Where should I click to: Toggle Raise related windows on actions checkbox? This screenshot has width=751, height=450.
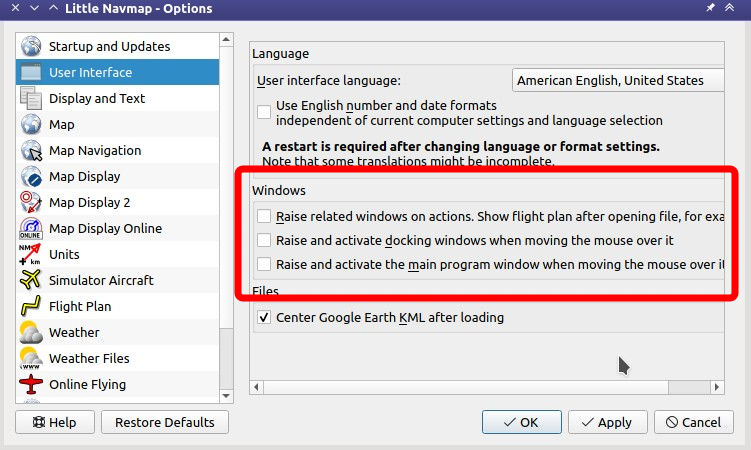tap(264, 216)
